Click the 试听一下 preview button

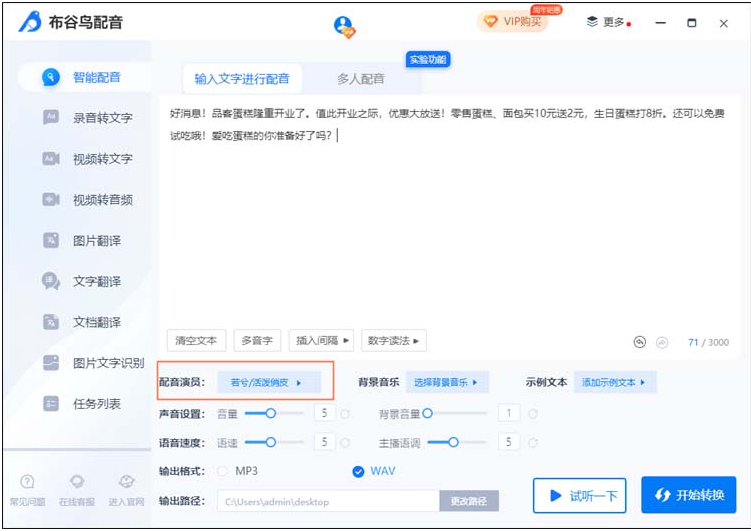tap(579, 495)
